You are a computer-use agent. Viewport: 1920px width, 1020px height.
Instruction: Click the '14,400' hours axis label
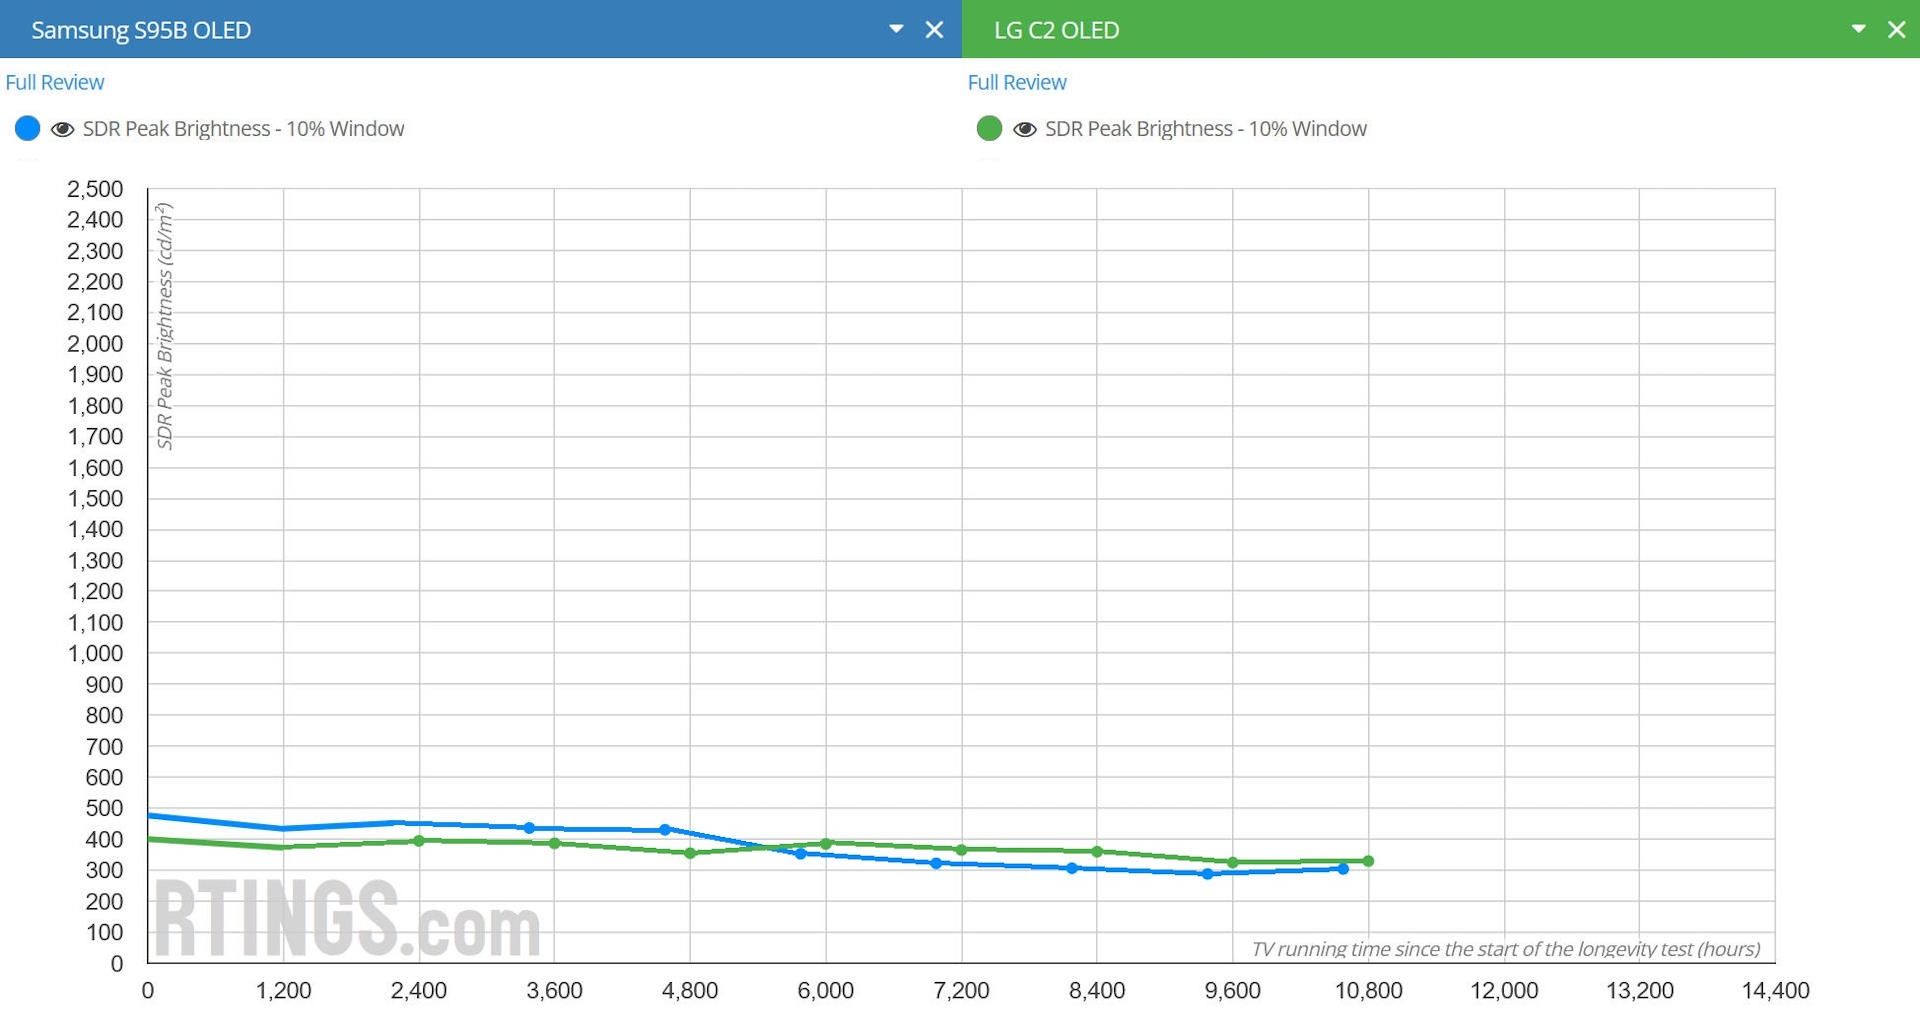point(1775,991)
